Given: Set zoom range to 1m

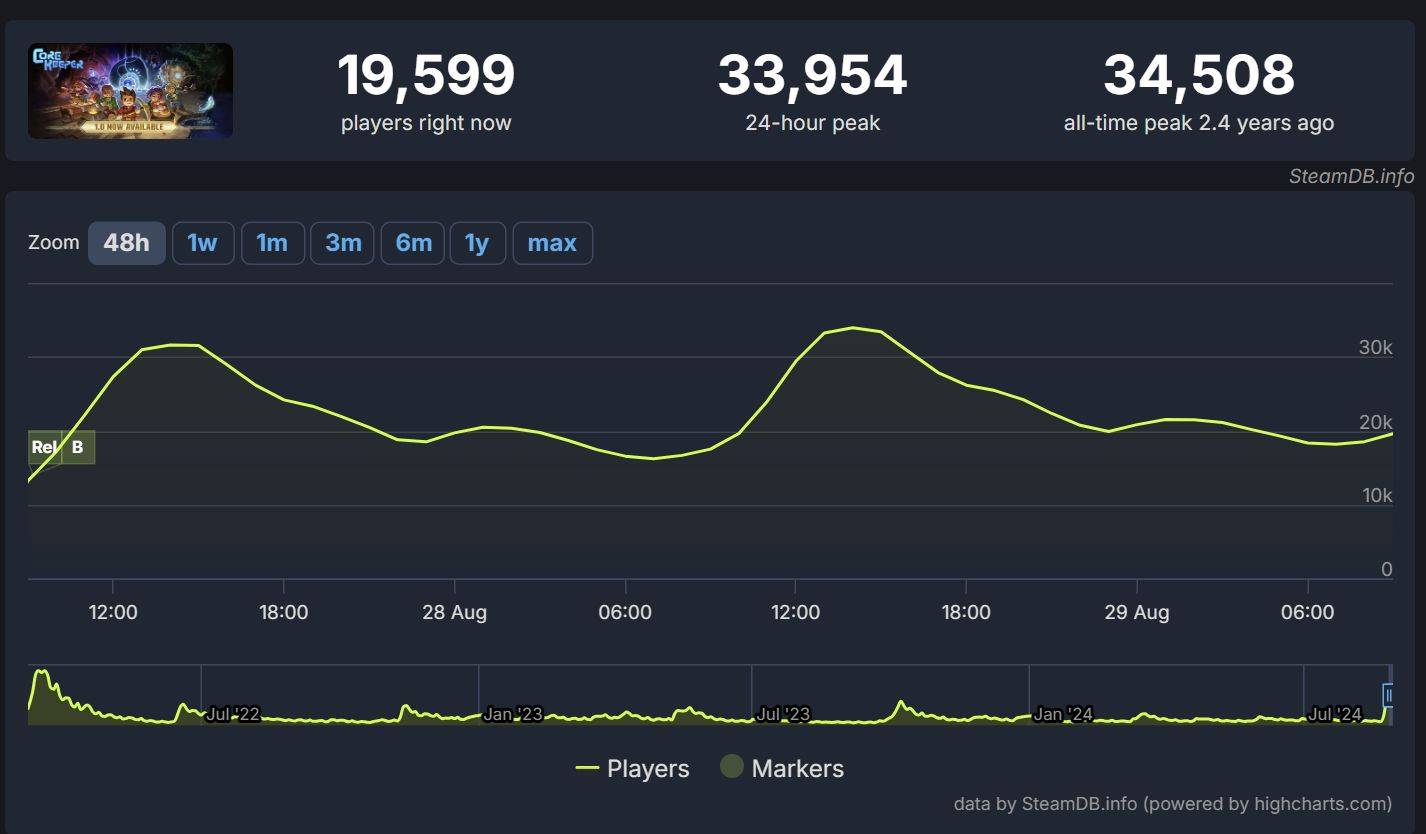Looking at the screenshot, I should tap(272, 243).
